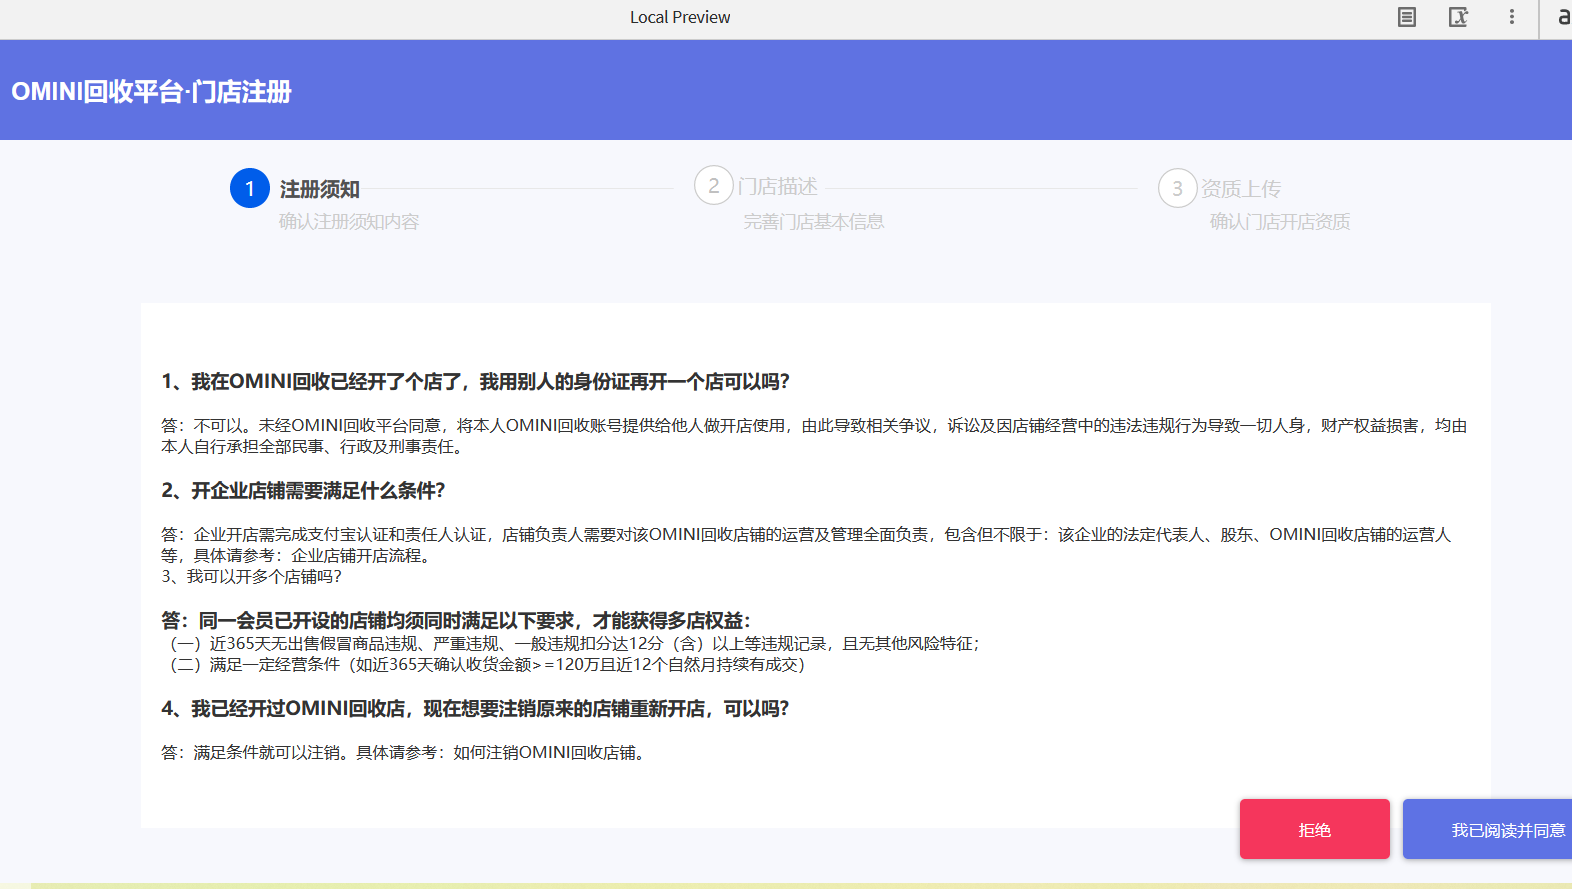Image resolution: width=1572 pixels, height=889 pixels.
Task: Open the three-dot more options menu
Action: (1512, 17)
